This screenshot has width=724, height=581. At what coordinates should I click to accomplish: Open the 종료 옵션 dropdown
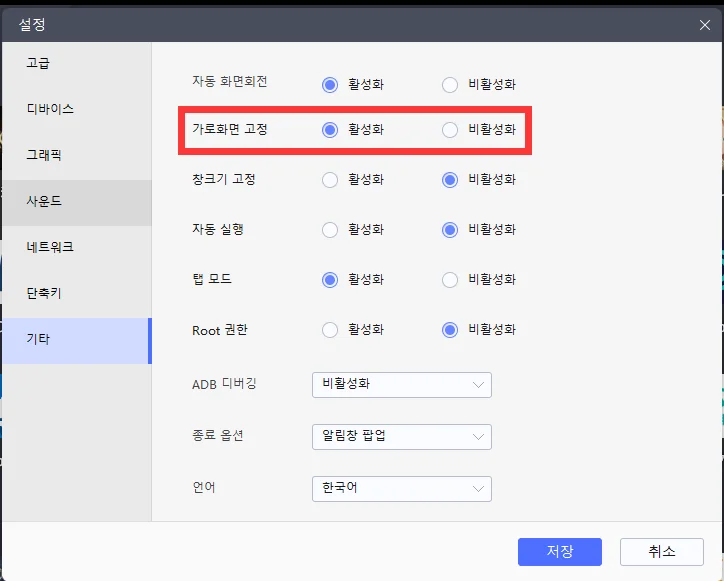pyautogui.click(x=402, y=437)
